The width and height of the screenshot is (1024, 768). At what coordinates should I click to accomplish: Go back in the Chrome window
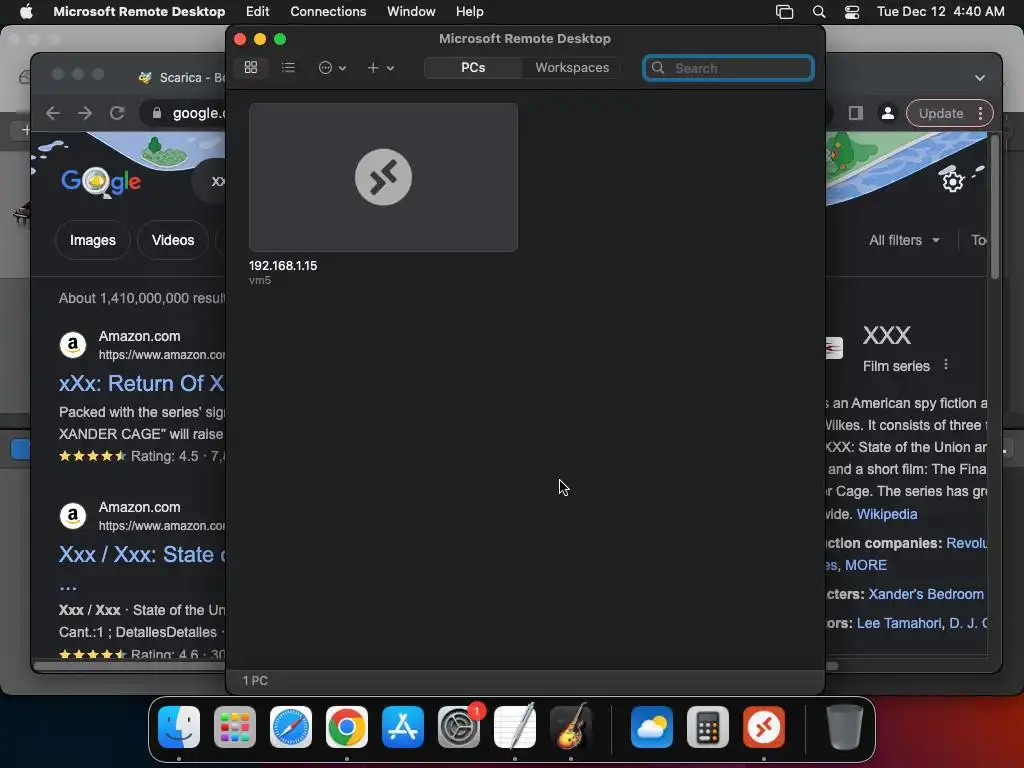(53, 113)
